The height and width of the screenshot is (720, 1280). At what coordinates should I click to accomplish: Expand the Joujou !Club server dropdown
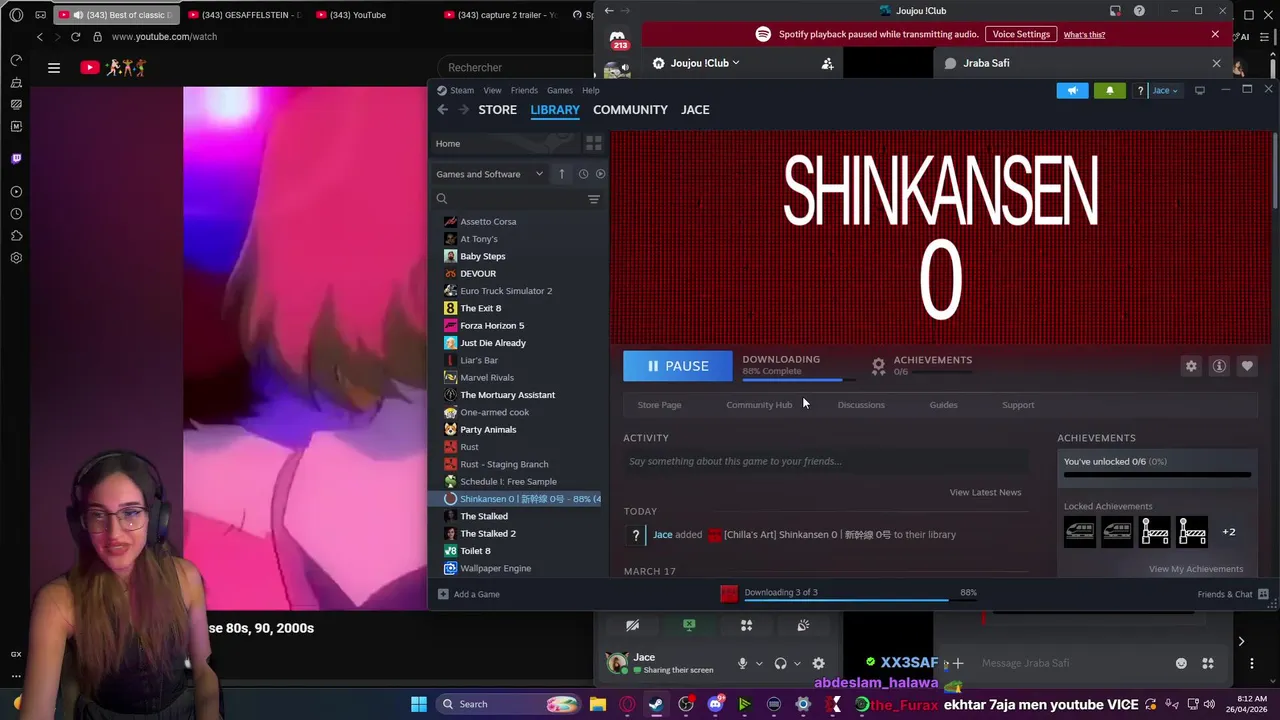(x=697, y=63)
